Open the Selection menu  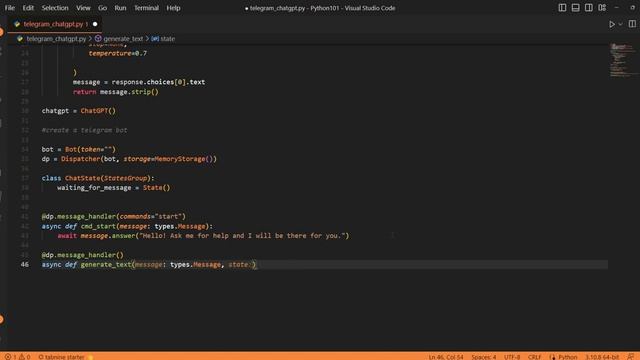pyautogui.click(x=55, y=8)
